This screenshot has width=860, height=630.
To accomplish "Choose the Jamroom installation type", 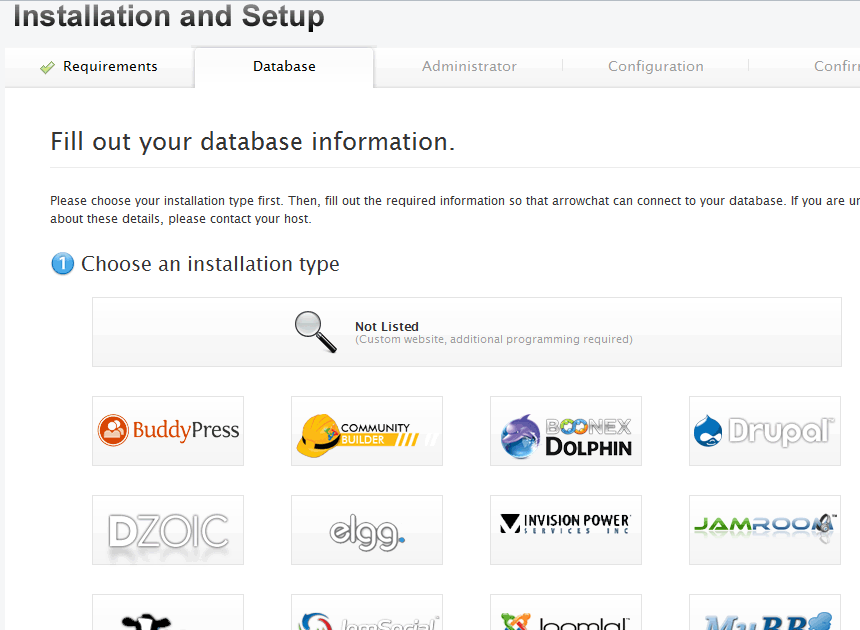I will pyautogui.click(x=765, y=530).
